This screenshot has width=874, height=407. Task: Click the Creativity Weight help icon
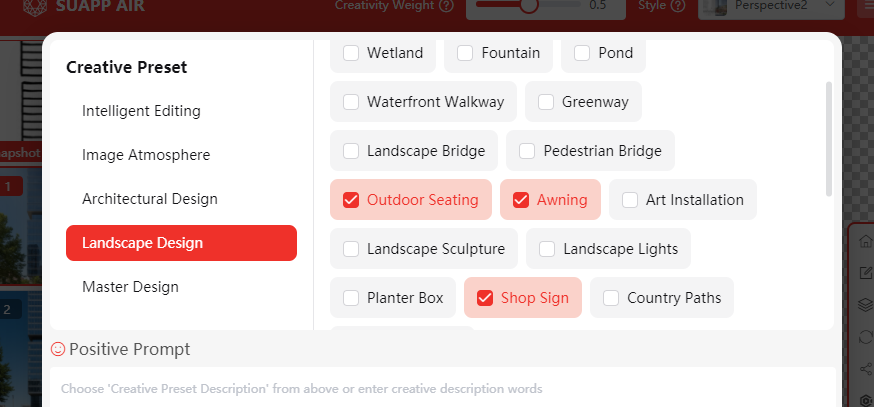click(x=446, y=5)
